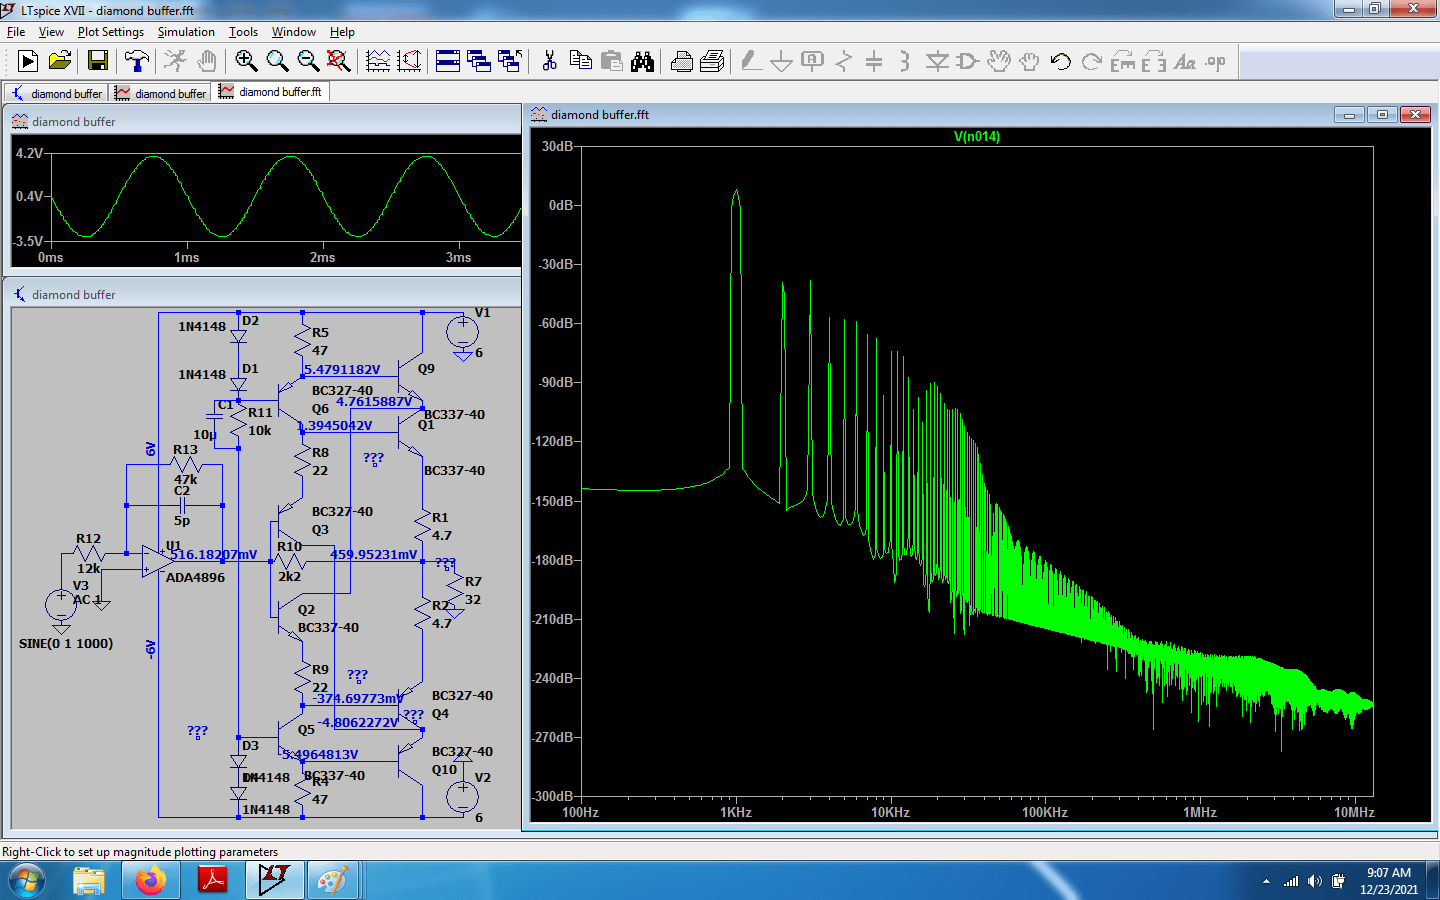This screenshot has width=1440, height=900.
Task: Click the Zoom In magnifier icon
Action: point(246,62)
